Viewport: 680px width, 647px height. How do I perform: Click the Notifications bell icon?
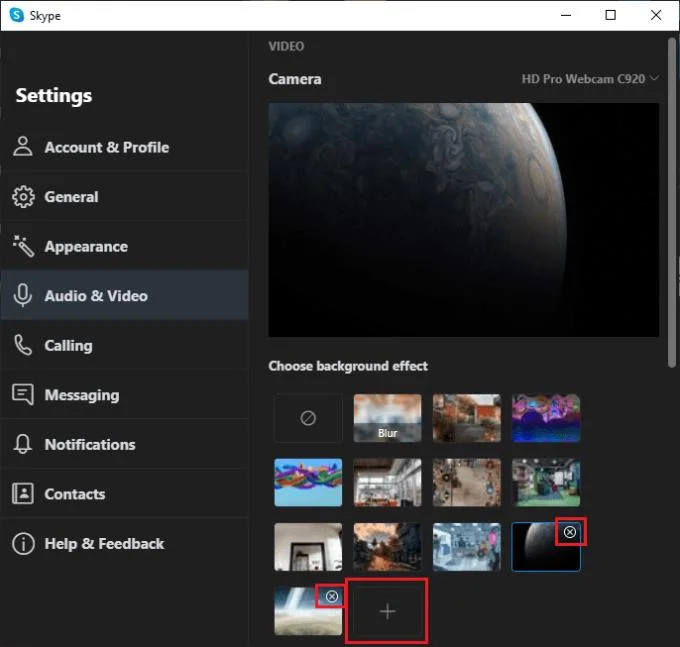pyautogui.click(x=23, y=444)
